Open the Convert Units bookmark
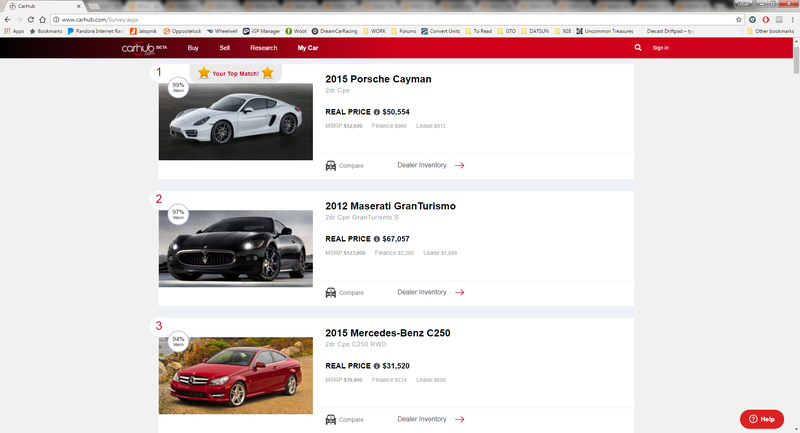This screenshot has height=433, width=800. [440, 31]
